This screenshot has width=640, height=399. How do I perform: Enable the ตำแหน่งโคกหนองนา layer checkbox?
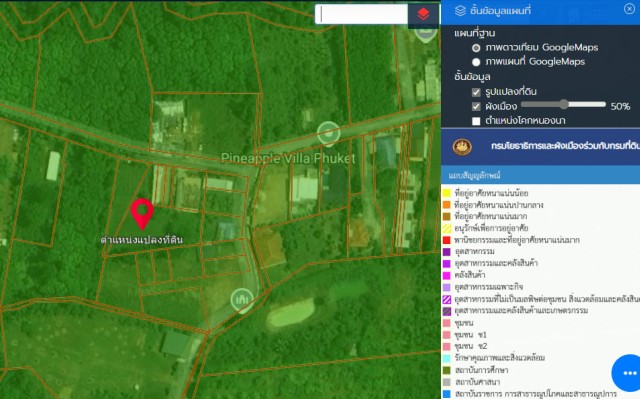[476, 121]
